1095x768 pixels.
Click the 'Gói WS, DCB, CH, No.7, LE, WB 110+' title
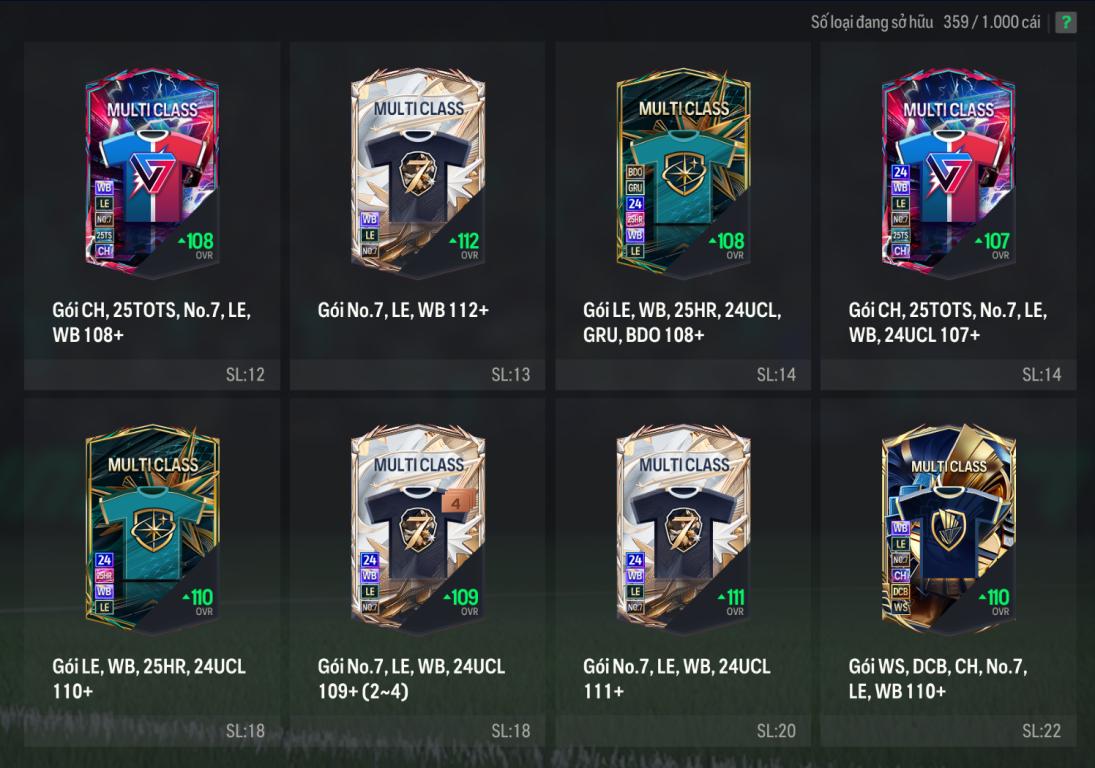[937, 679]
